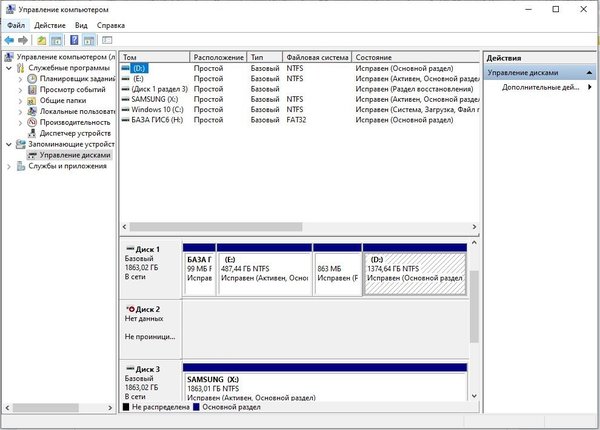Image resolution: width=600 pixels, height=430 pixels.
Task: Select the (D:) 1374,64 ГБ partition block
Action: point(415,269)
